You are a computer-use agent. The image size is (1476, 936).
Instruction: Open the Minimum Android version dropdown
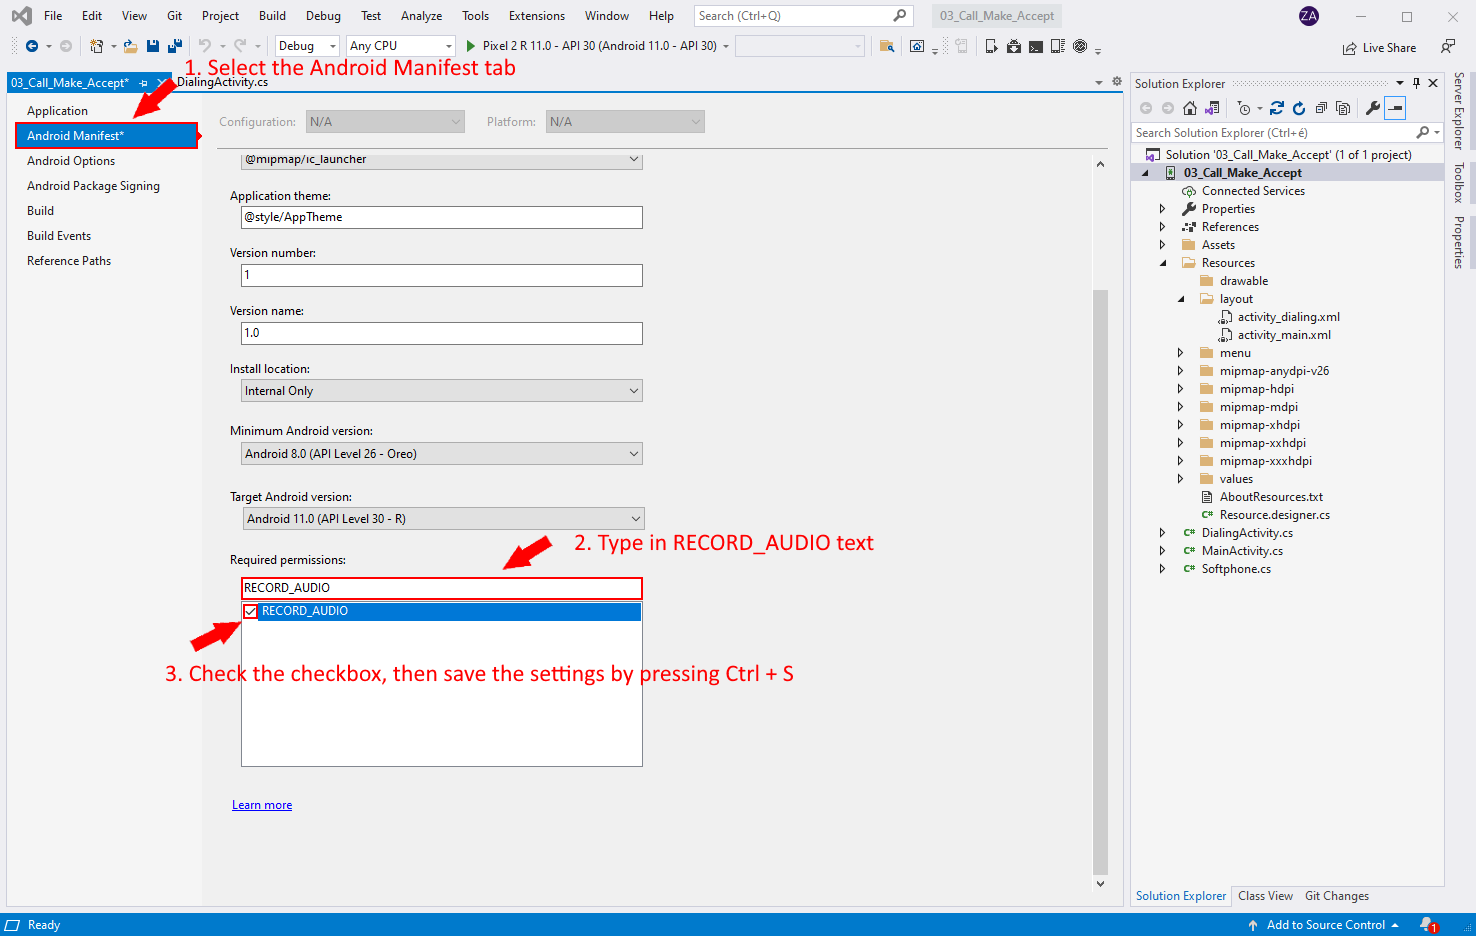[x=632, y=453]
